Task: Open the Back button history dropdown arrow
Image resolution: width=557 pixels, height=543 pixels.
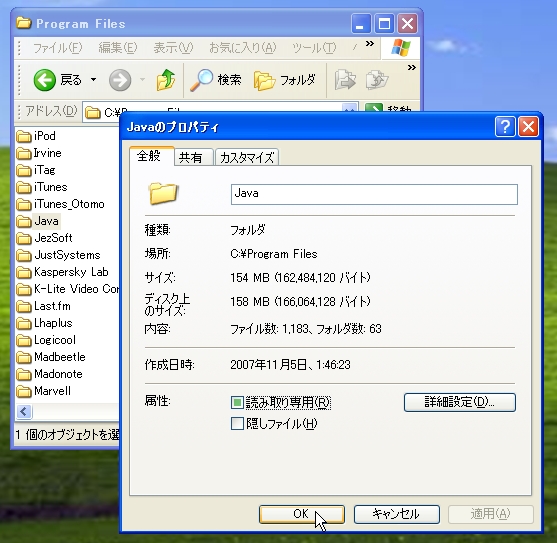Action: pyautogui.click(x=93, y=80)
